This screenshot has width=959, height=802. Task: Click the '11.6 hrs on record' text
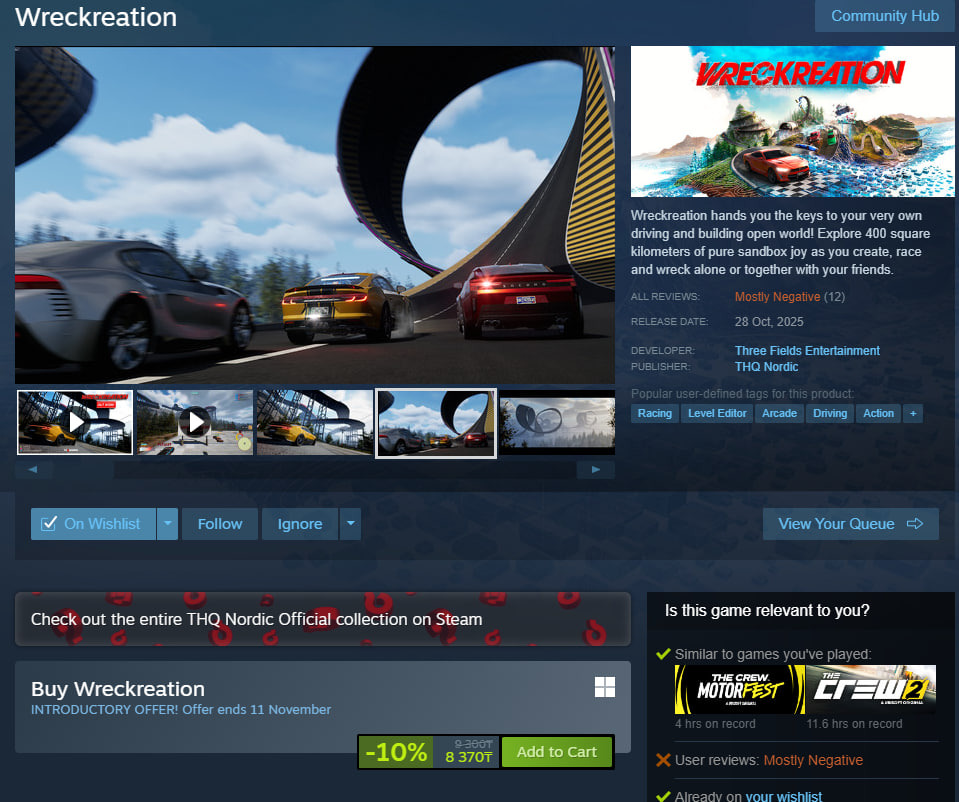pos(854,724)
